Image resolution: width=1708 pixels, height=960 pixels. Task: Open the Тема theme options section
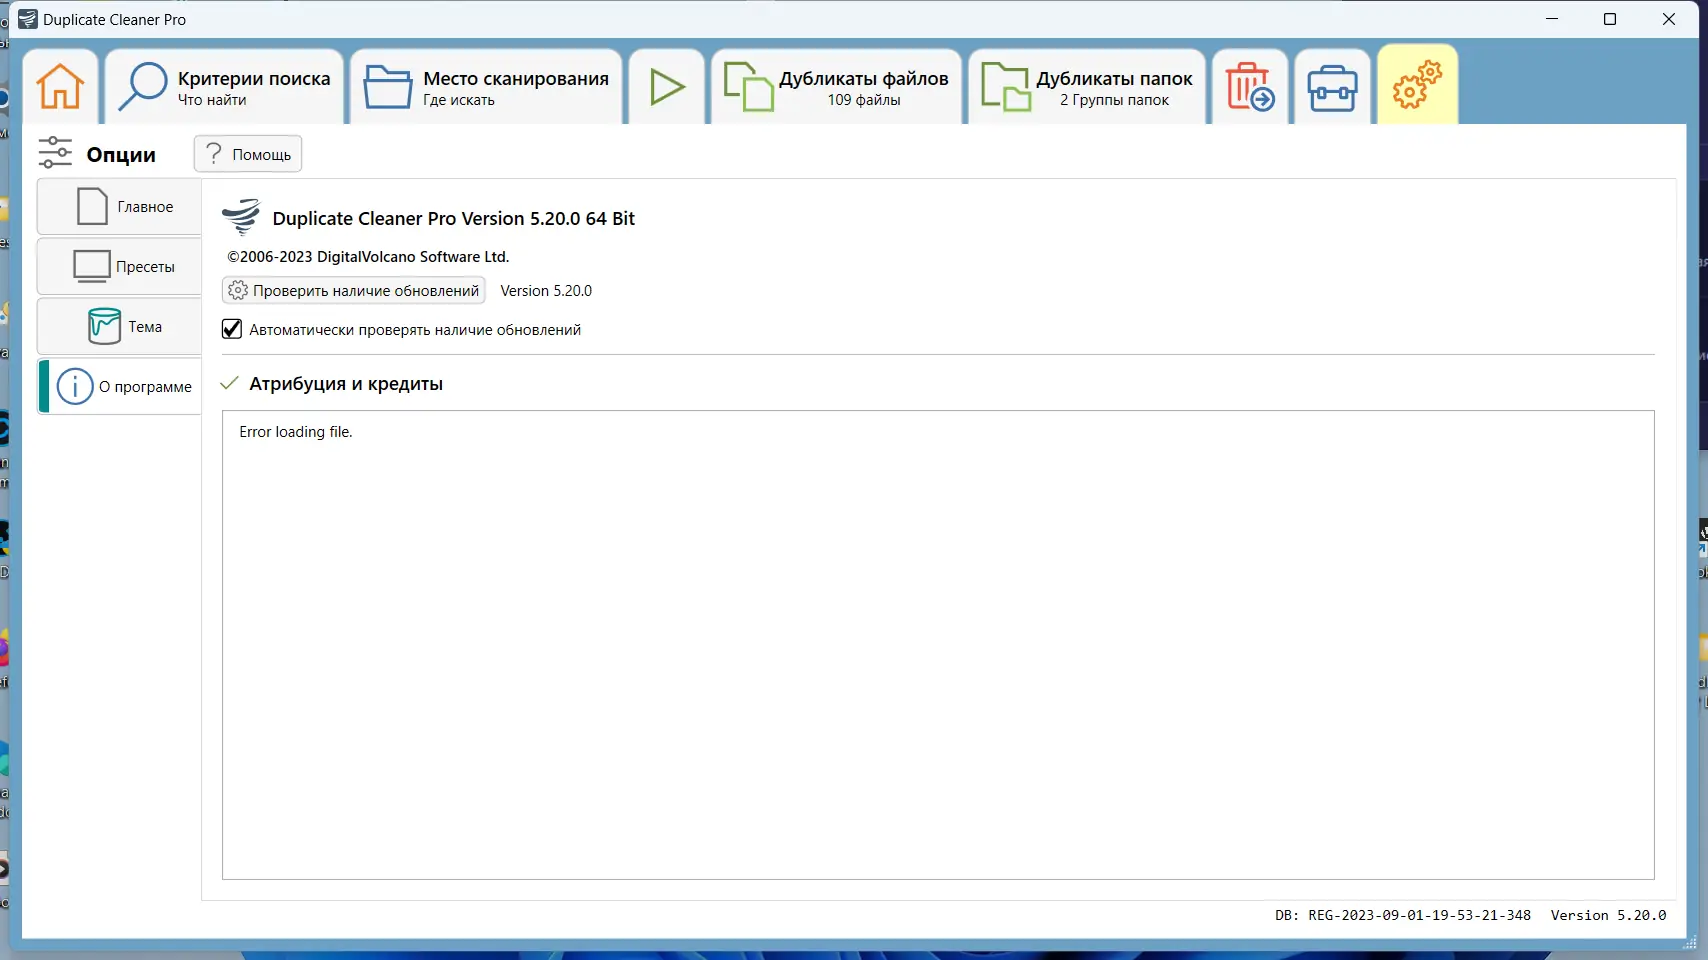pyautogui.click(x=119, y=327)
